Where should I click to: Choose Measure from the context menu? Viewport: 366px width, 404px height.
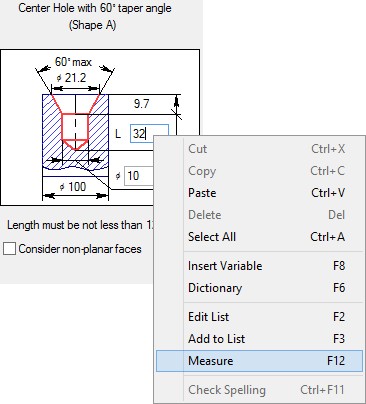259,361
